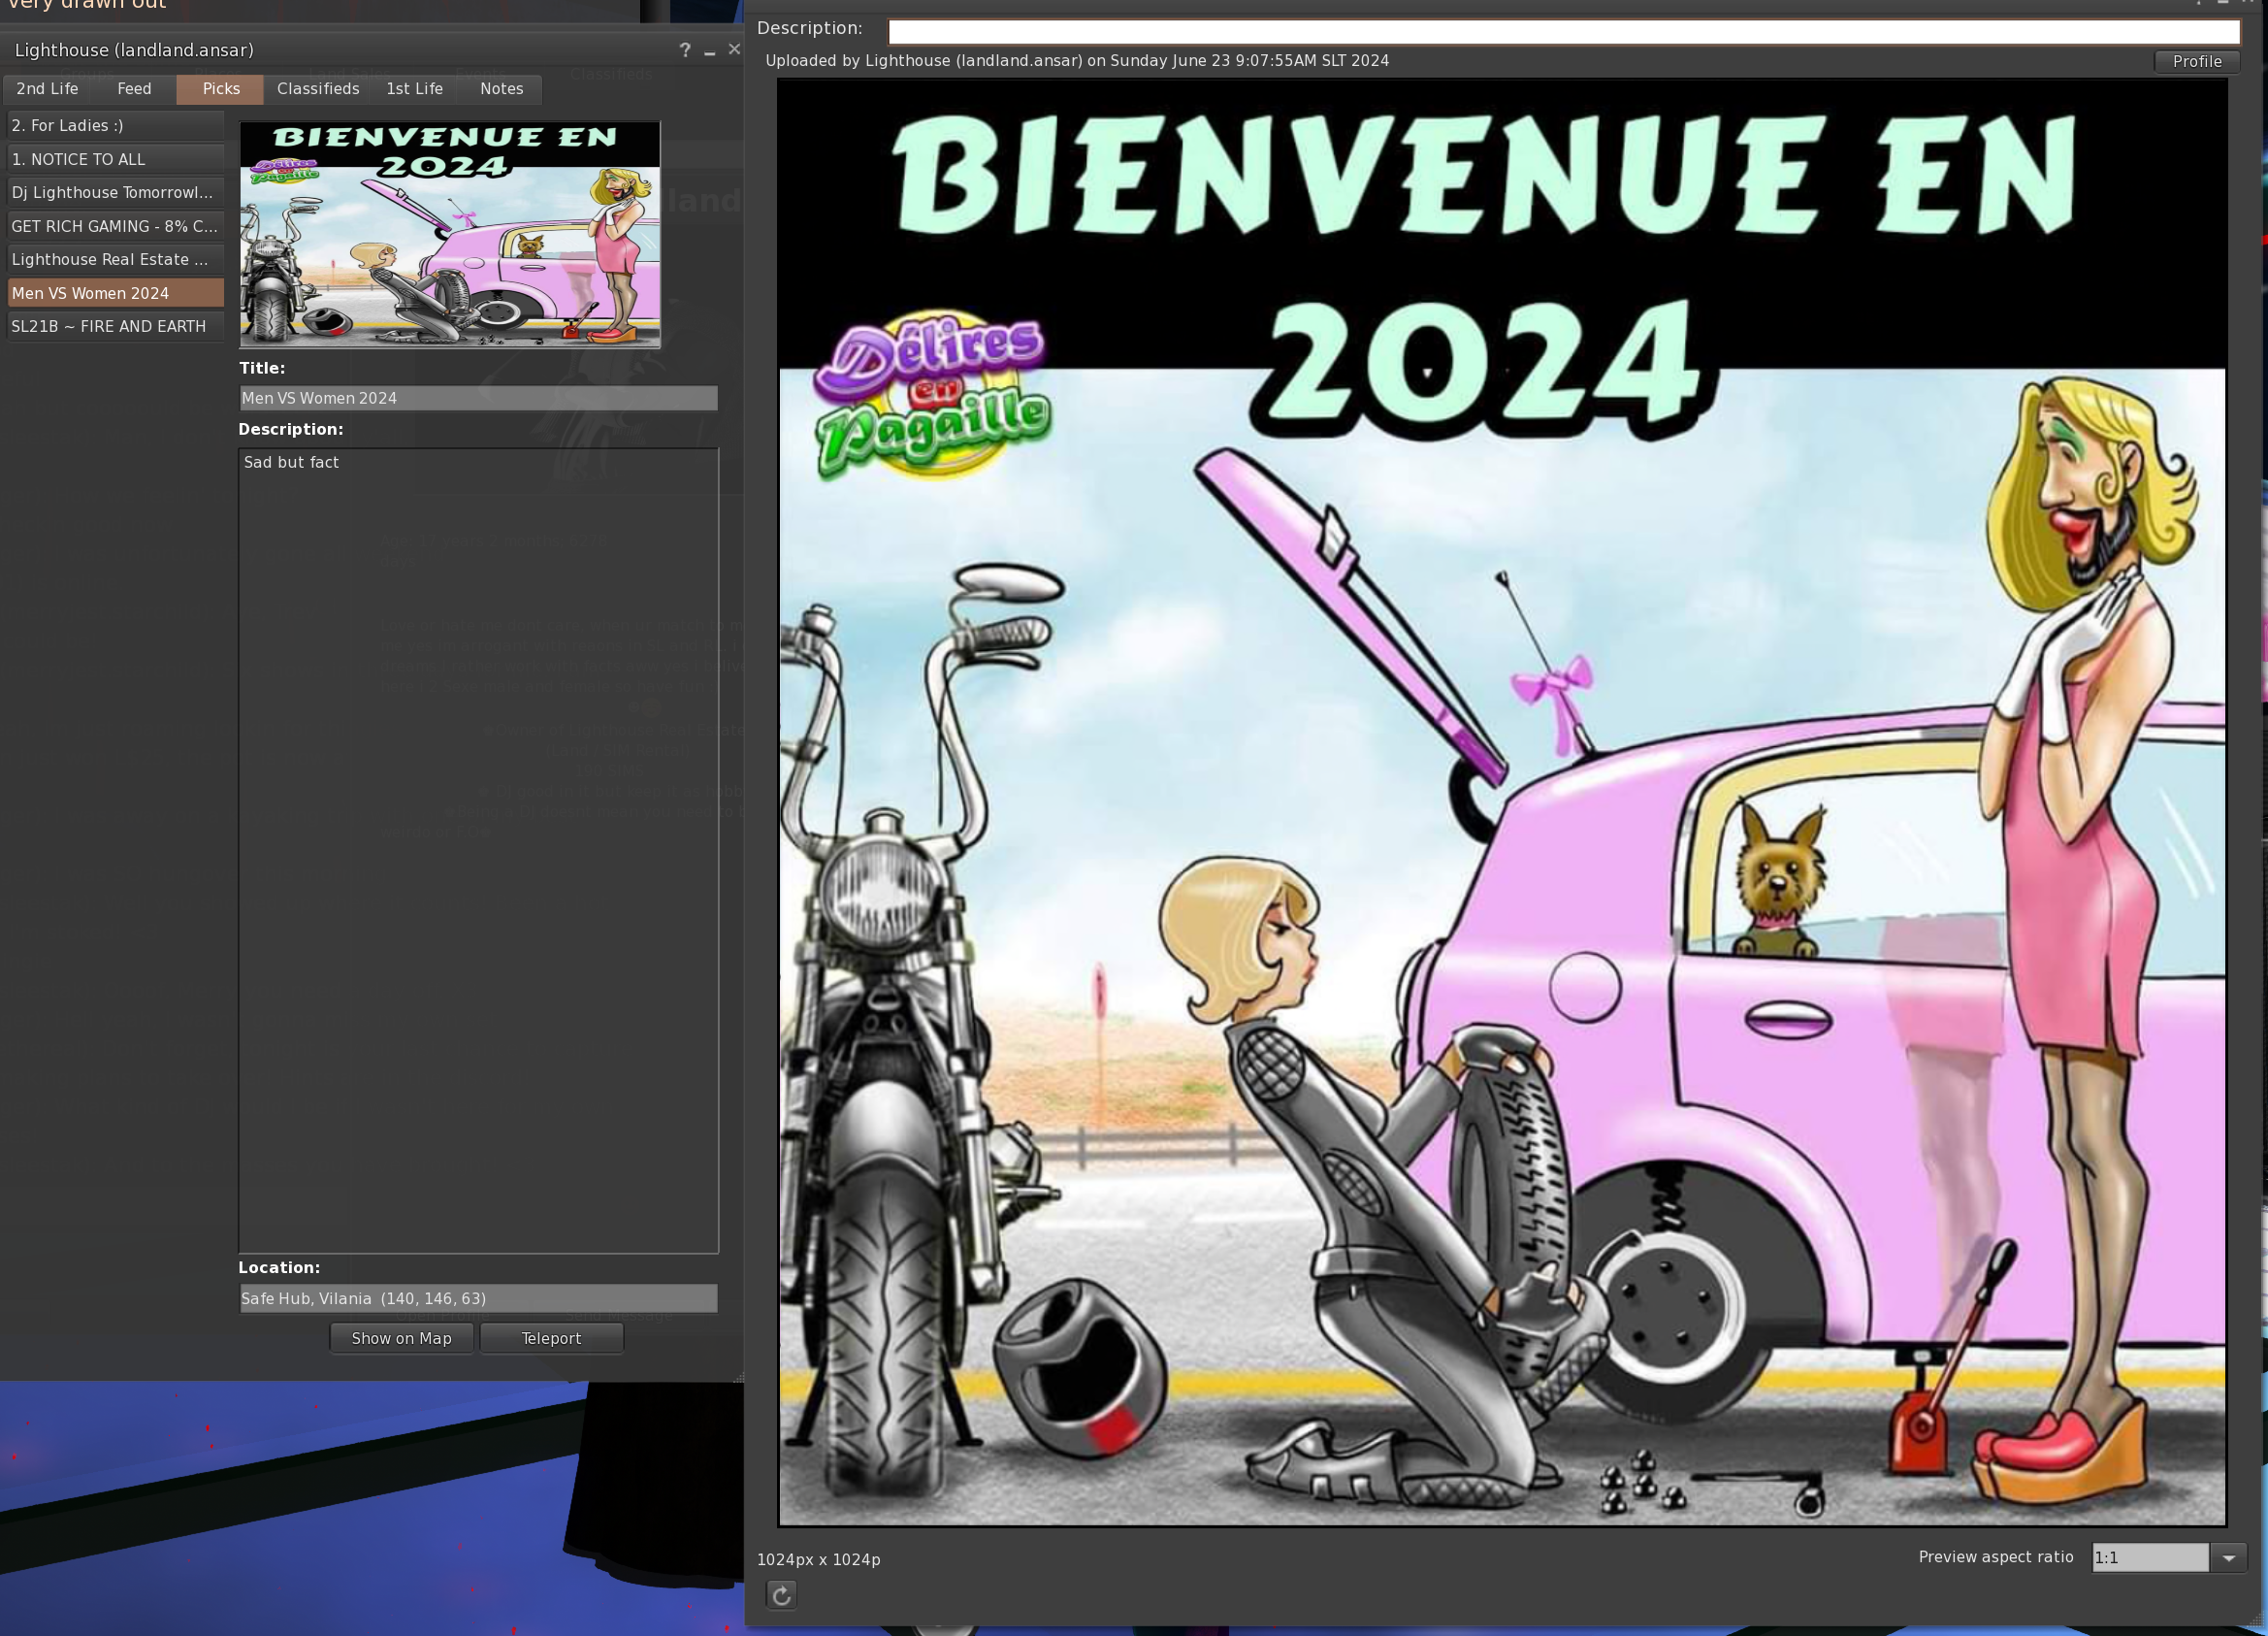Click the 'Sad but fact' pick description box
Screen dimensions: 2268x1636
point(478,850)
